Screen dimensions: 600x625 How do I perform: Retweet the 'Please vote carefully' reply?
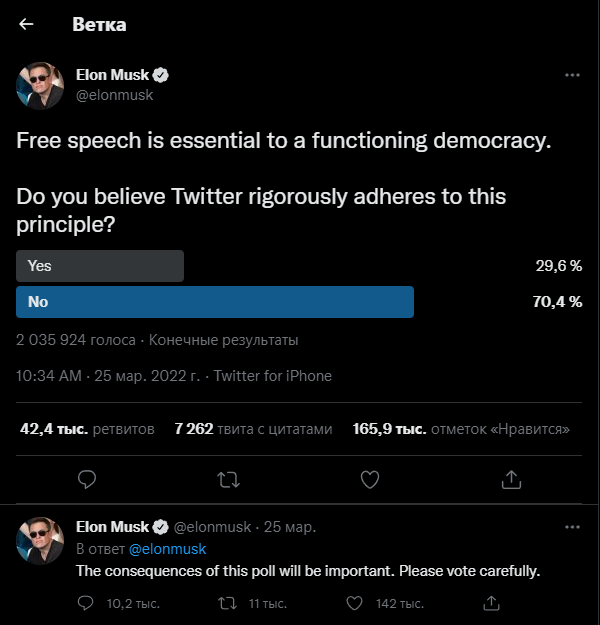pos(228,603)
